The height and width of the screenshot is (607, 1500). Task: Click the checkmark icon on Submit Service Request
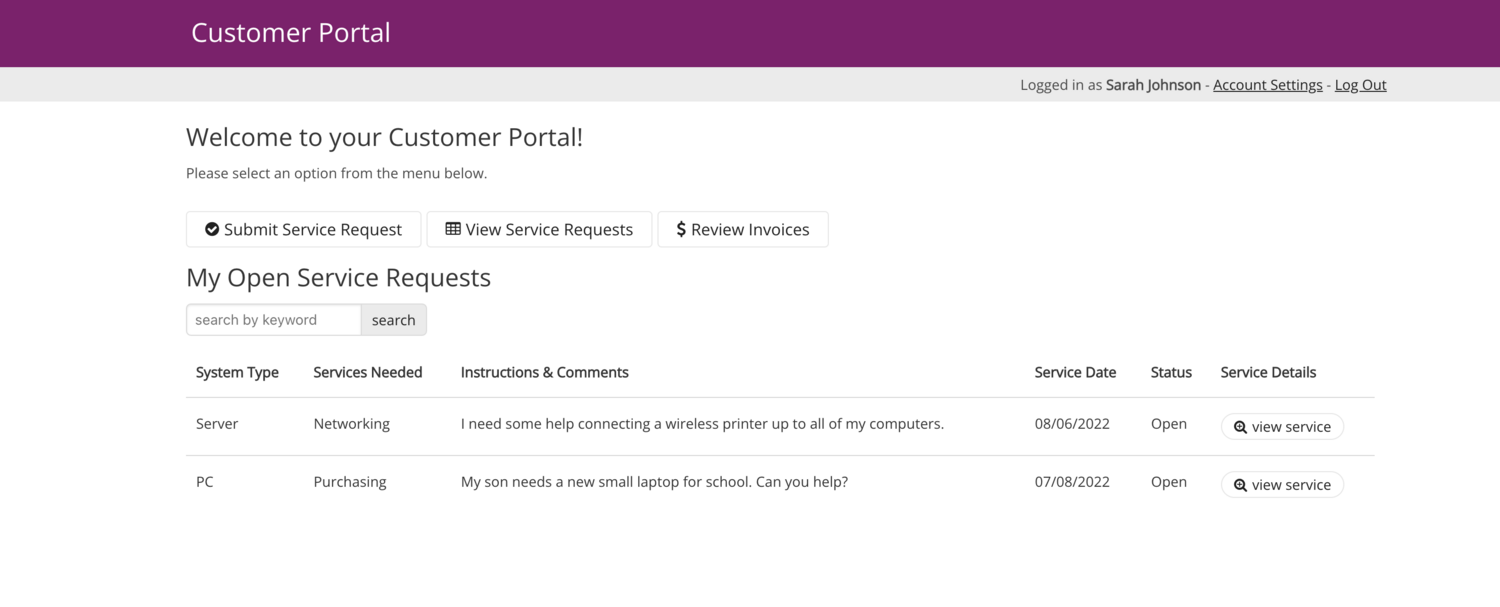pos(212,229)
